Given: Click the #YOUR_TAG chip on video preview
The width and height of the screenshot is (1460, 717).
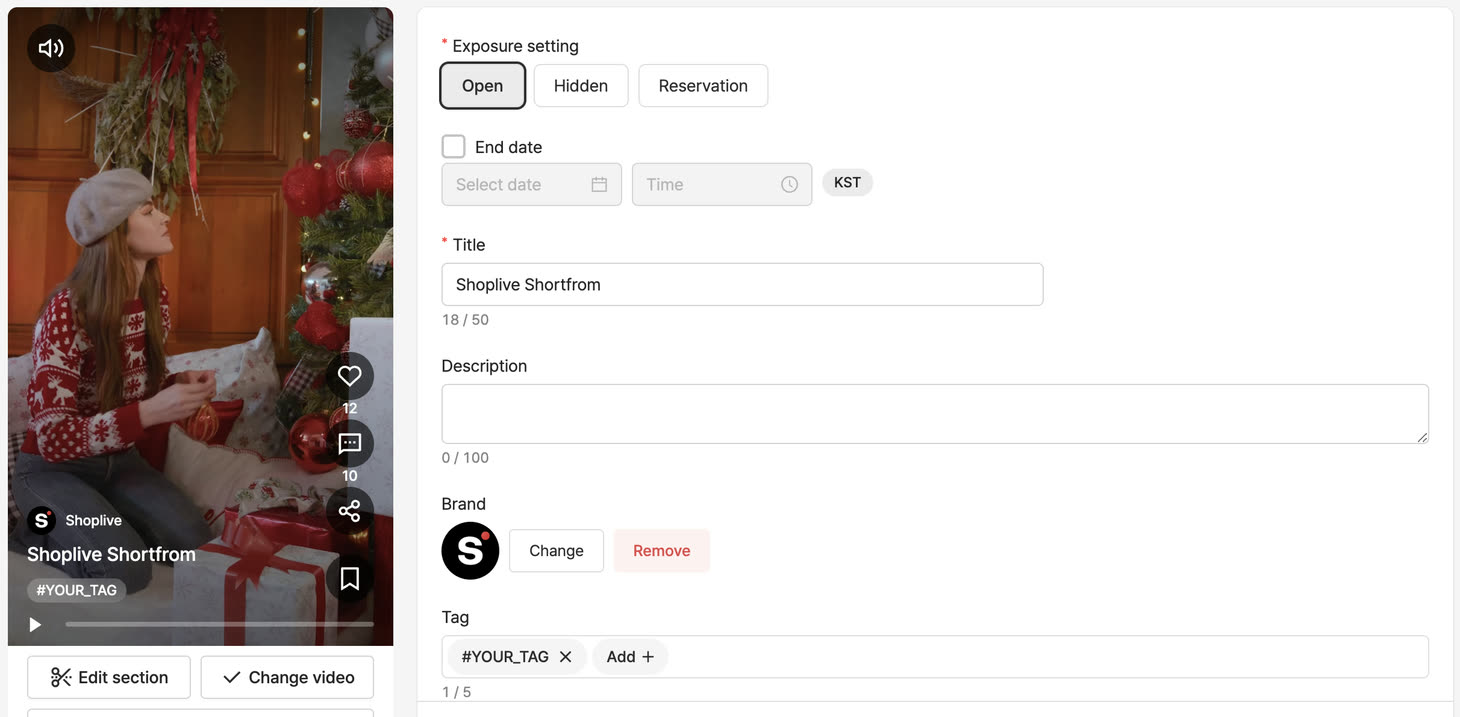Looking at the screenshot, I should [x=77, y=590].
